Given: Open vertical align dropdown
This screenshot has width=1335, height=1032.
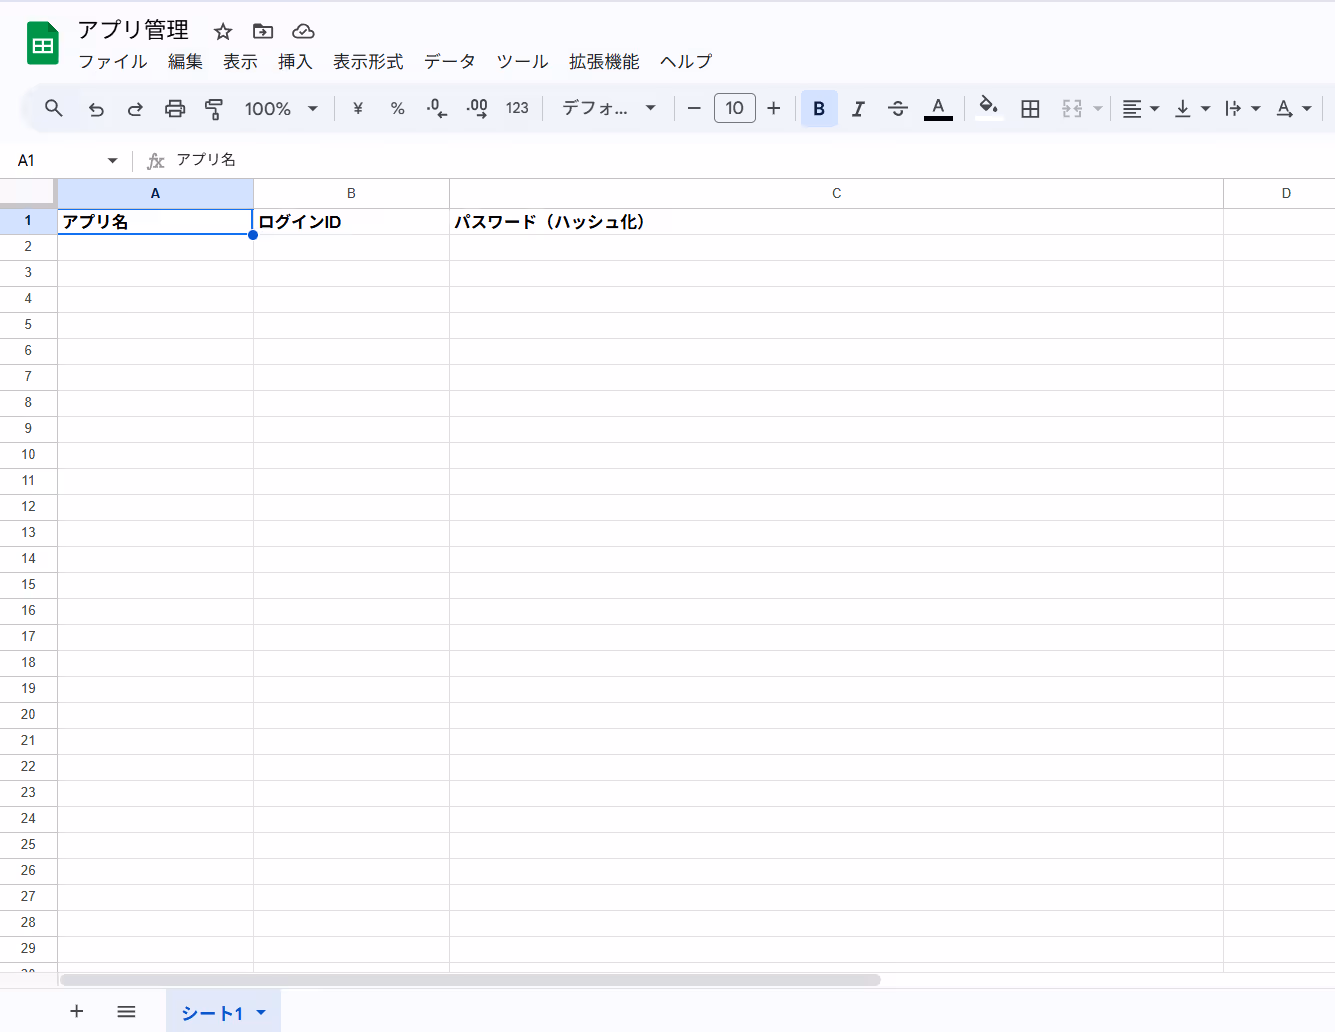Looking at the screenshot, I should (x=1192, y=108).
